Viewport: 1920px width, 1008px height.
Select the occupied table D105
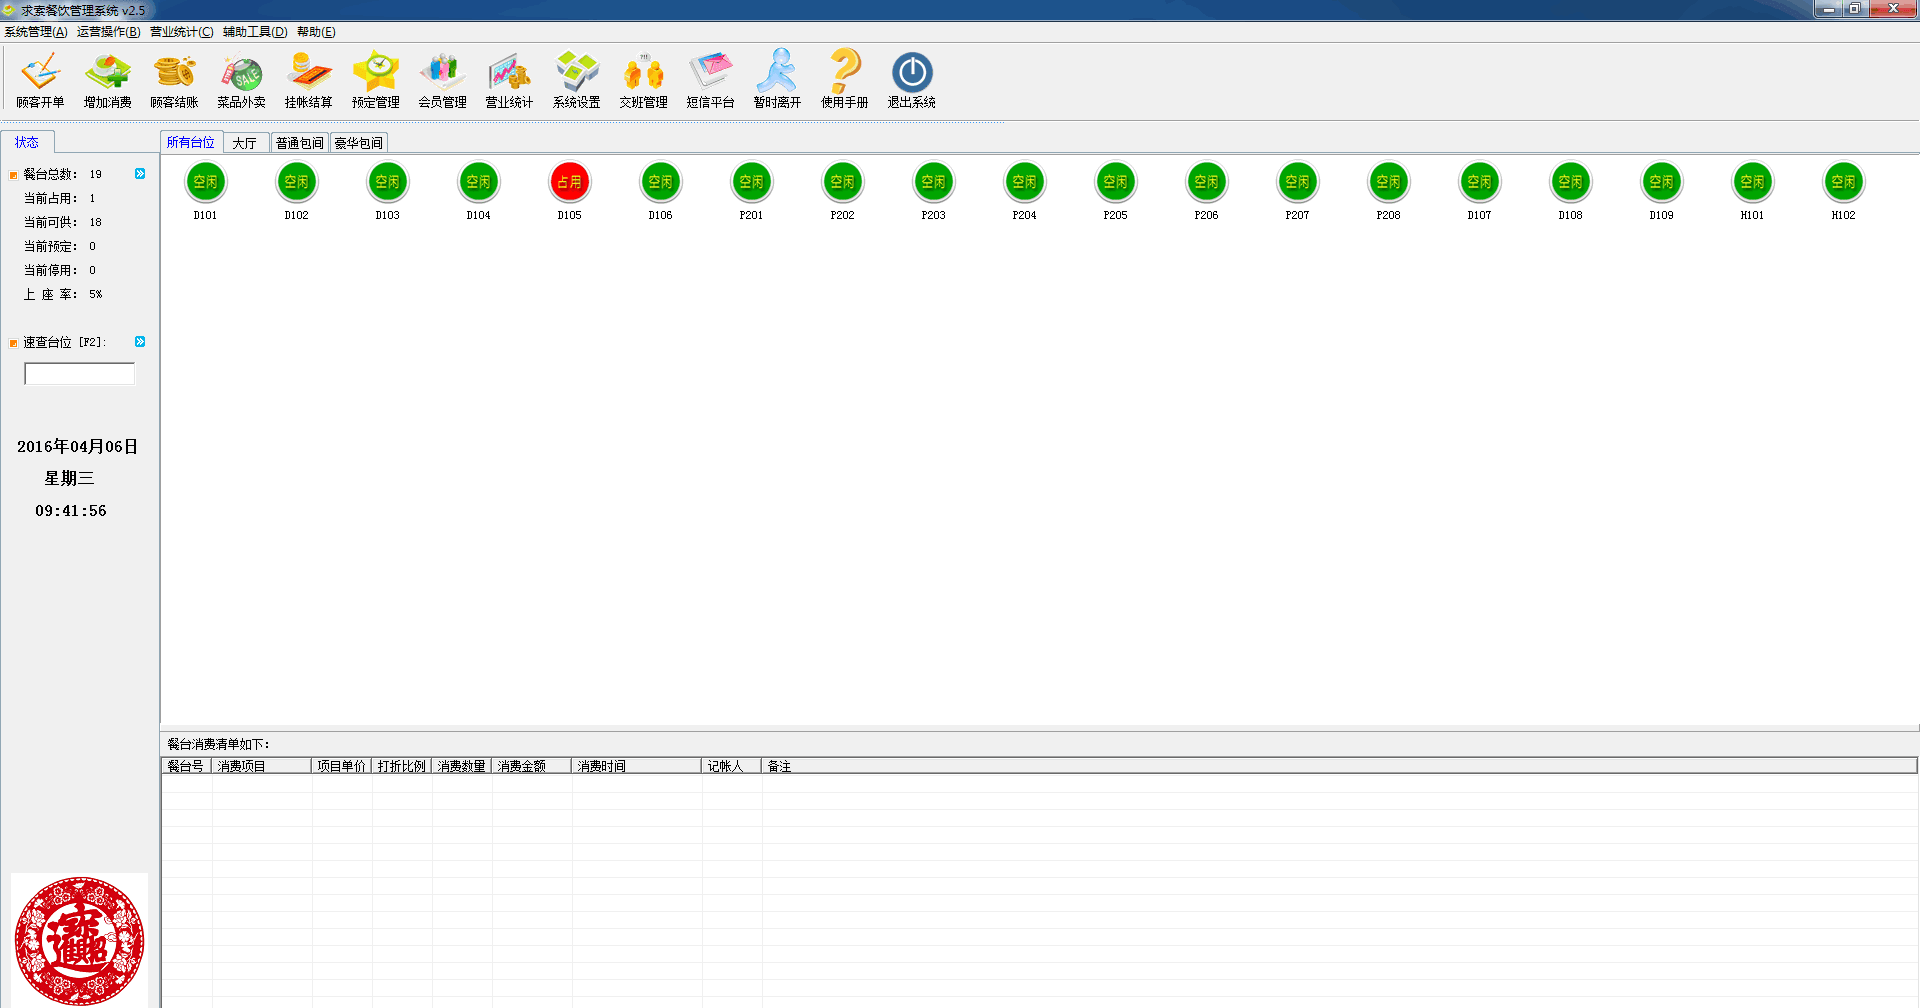(x=569, y=182)
